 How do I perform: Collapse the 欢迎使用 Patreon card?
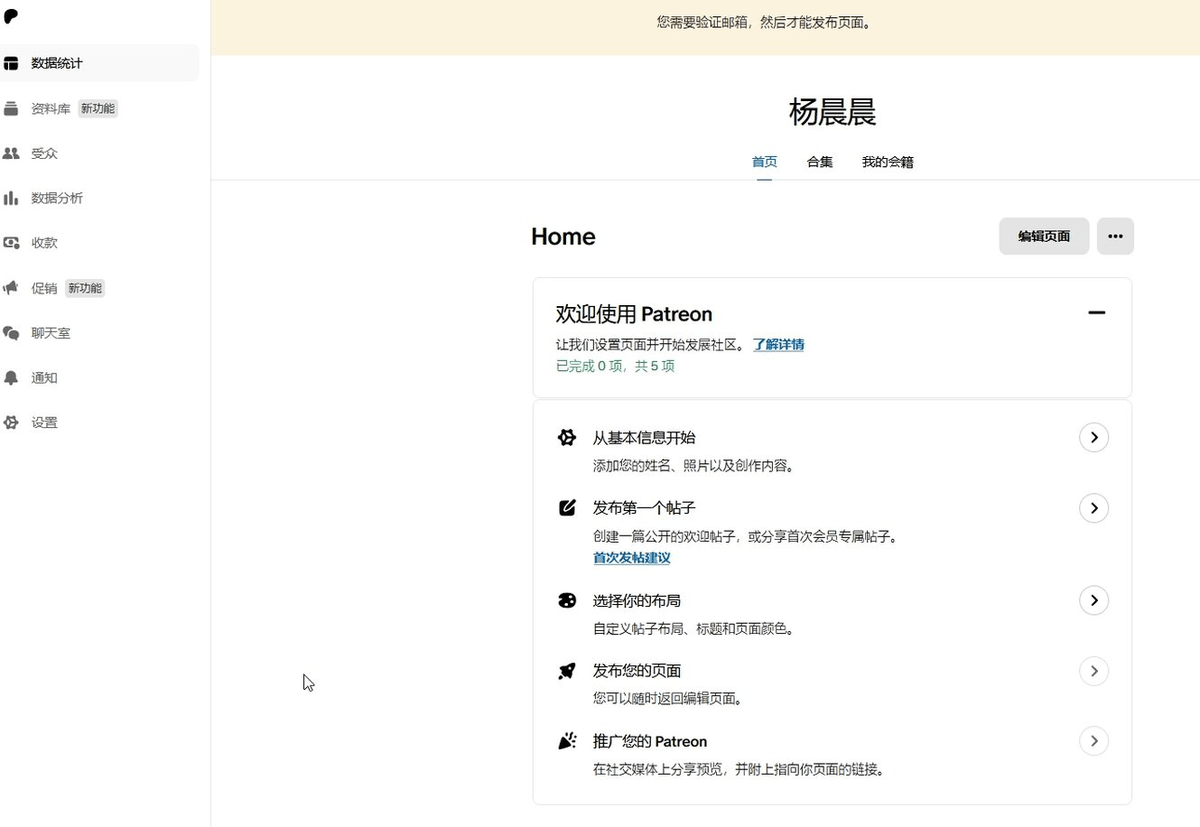tap(1097, 313)
